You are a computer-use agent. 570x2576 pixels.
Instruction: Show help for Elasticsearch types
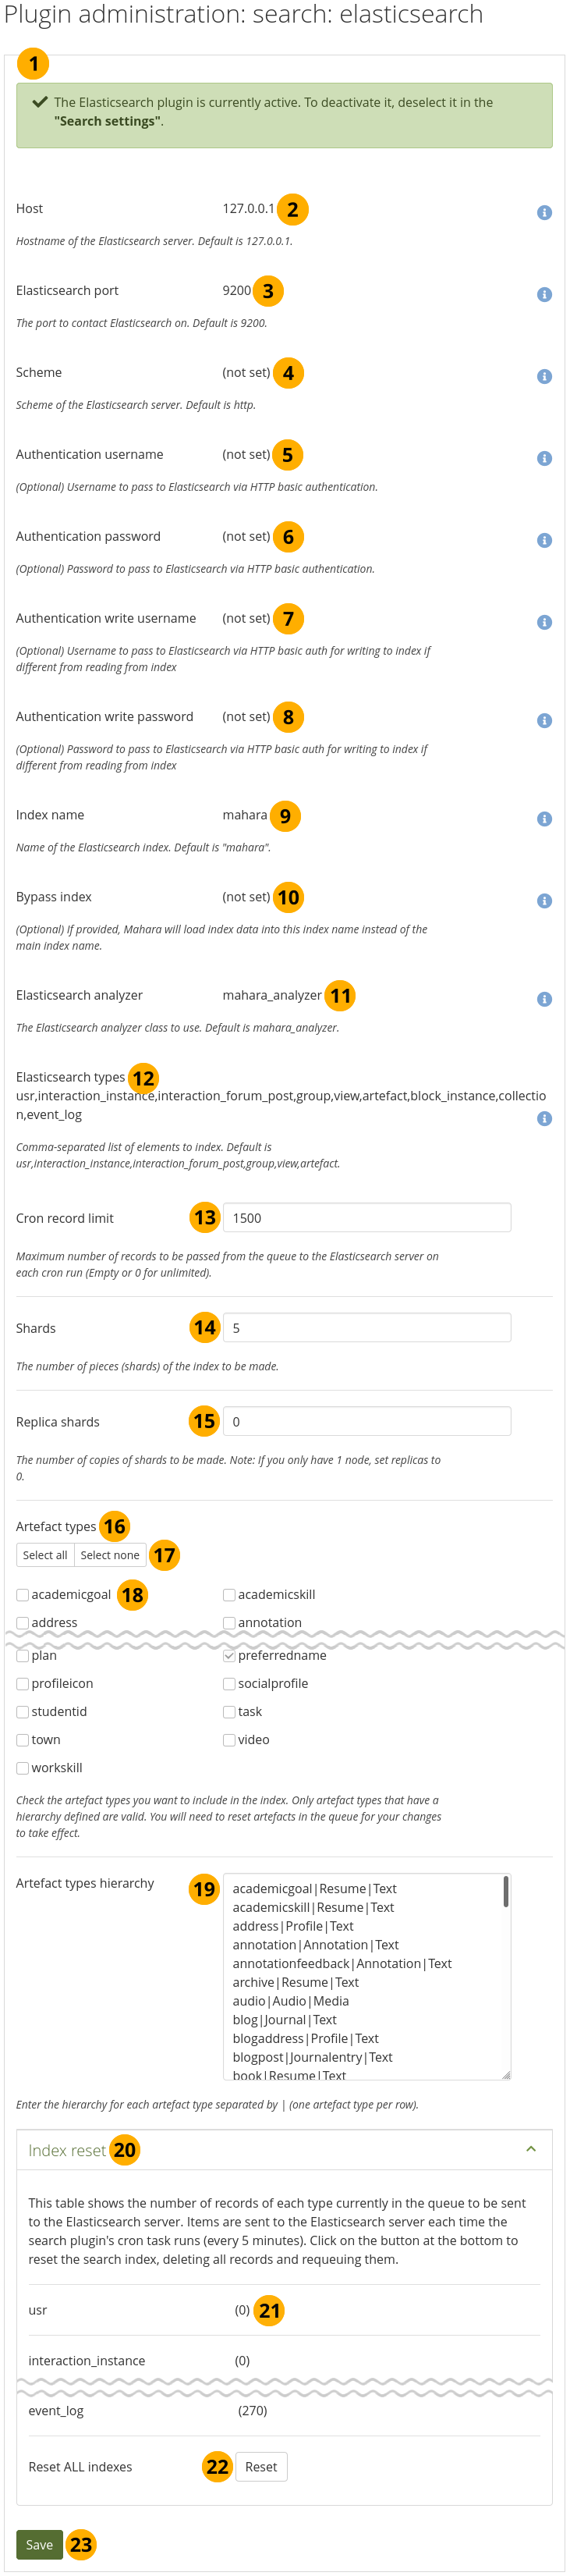[544, 1119]
